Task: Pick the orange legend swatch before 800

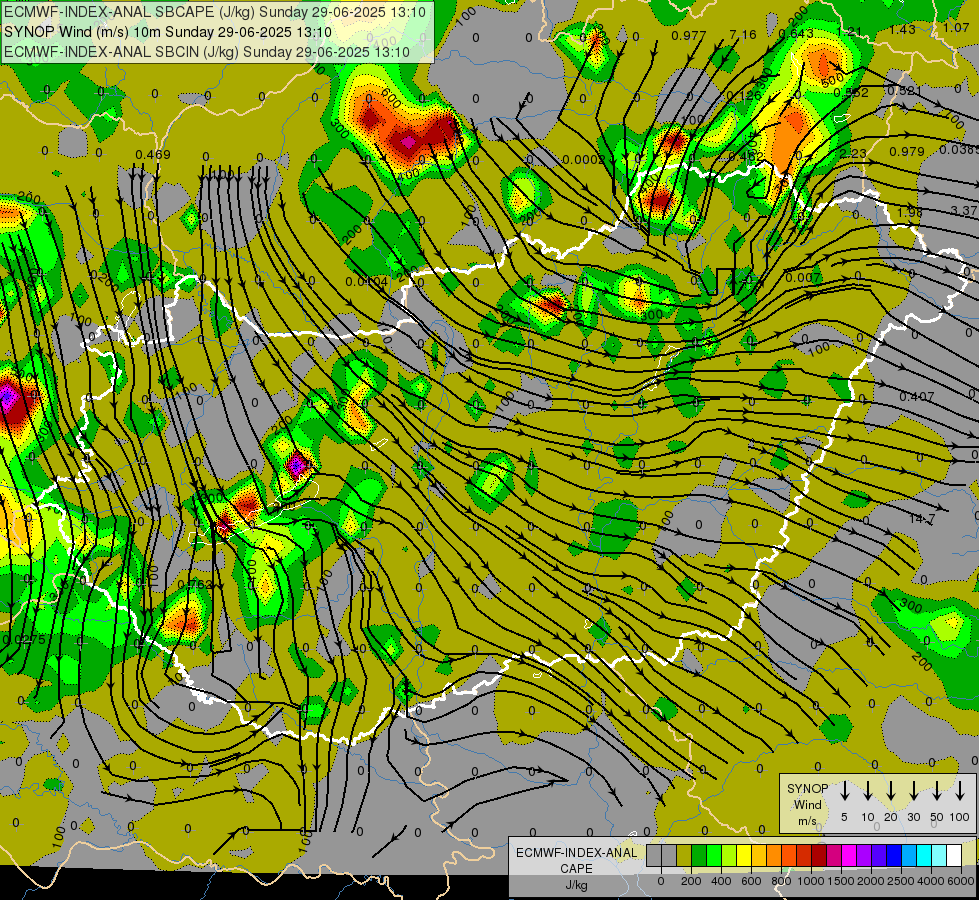Action: click(x=774, y=855)
